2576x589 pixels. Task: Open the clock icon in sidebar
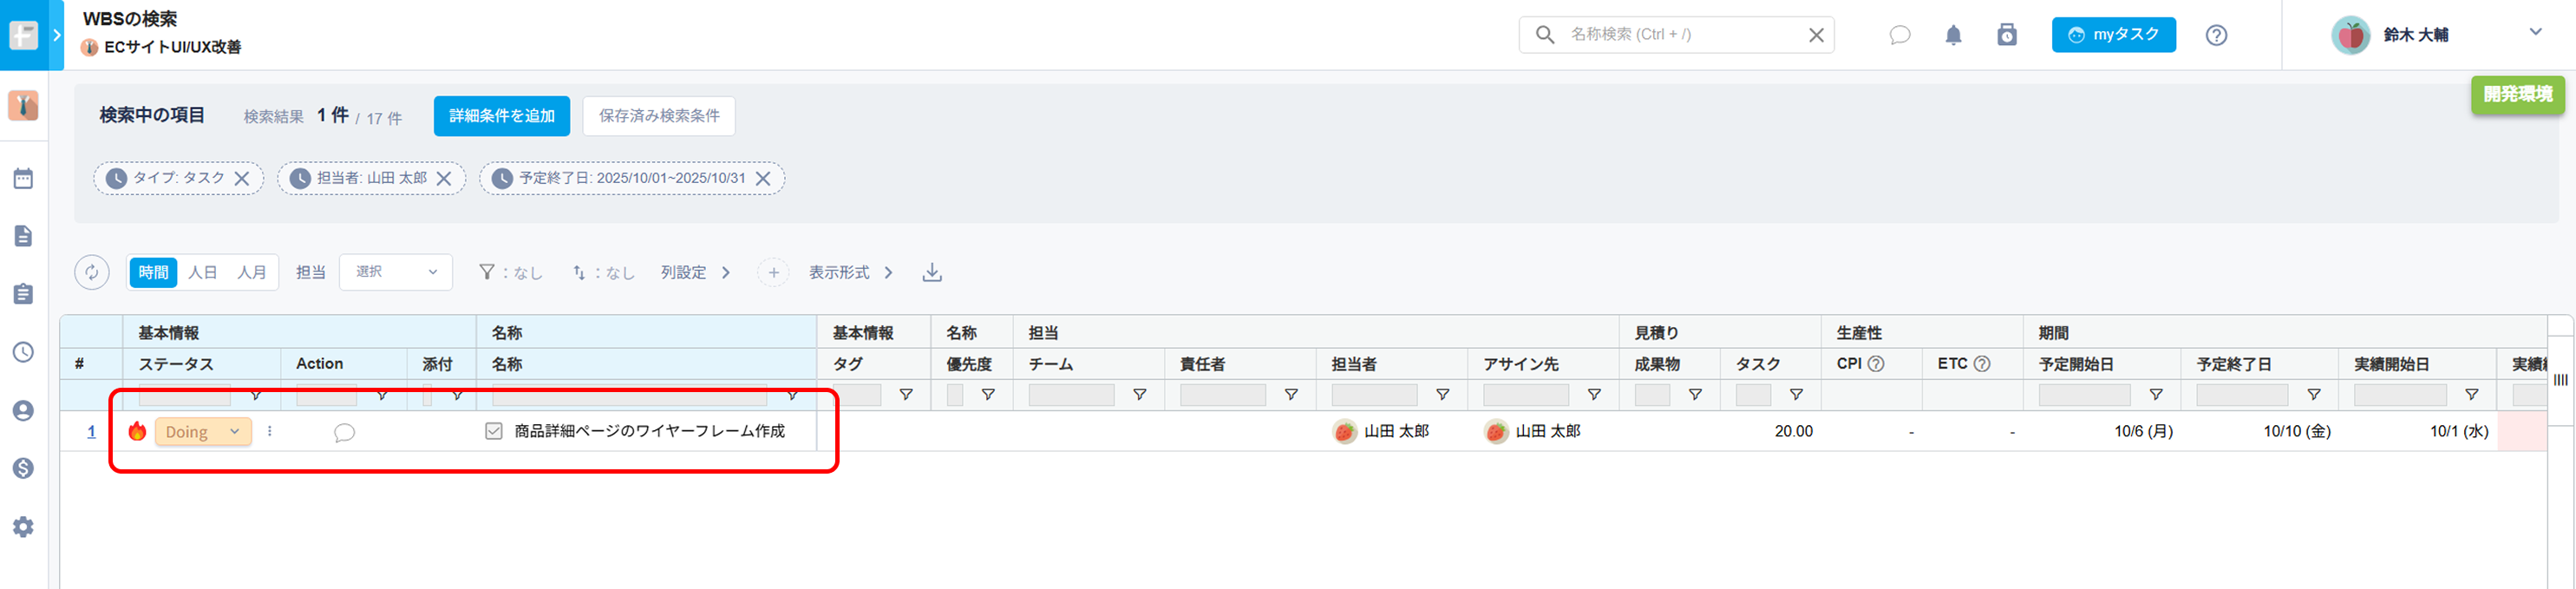23,352
